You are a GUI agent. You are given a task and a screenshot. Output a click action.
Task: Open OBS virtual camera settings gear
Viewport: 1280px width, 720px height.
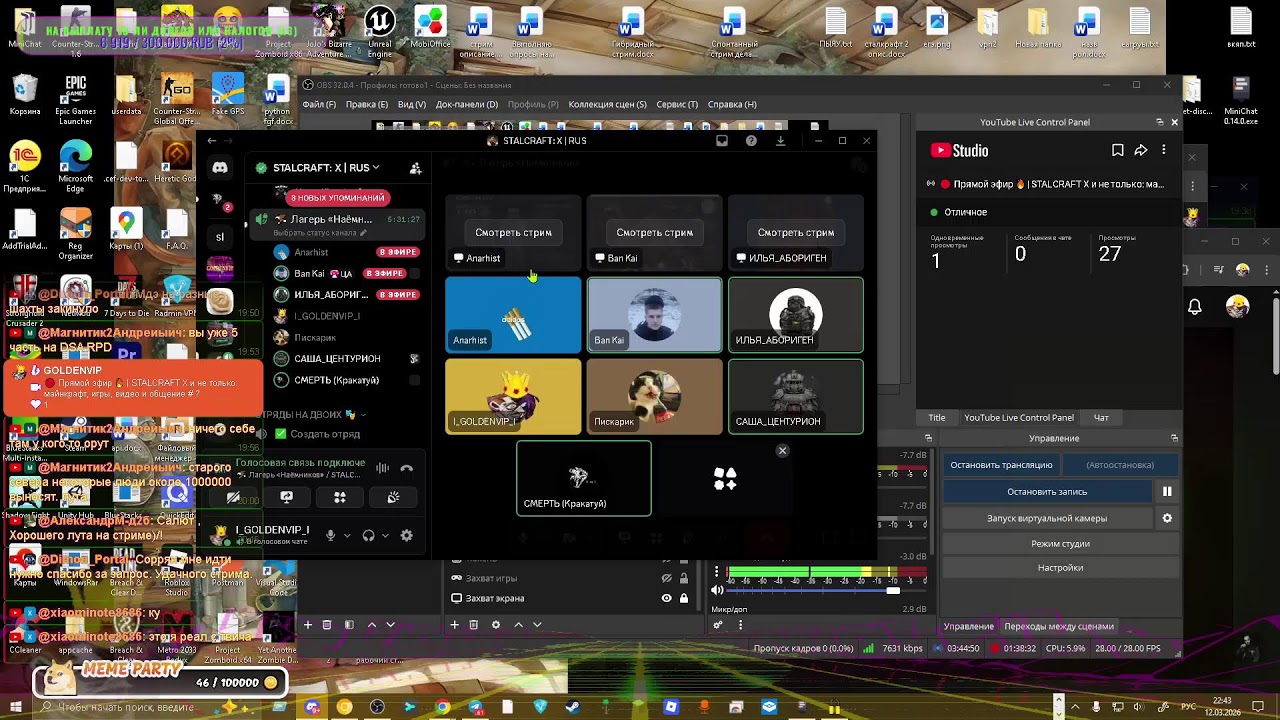[x=1167, y=518]
